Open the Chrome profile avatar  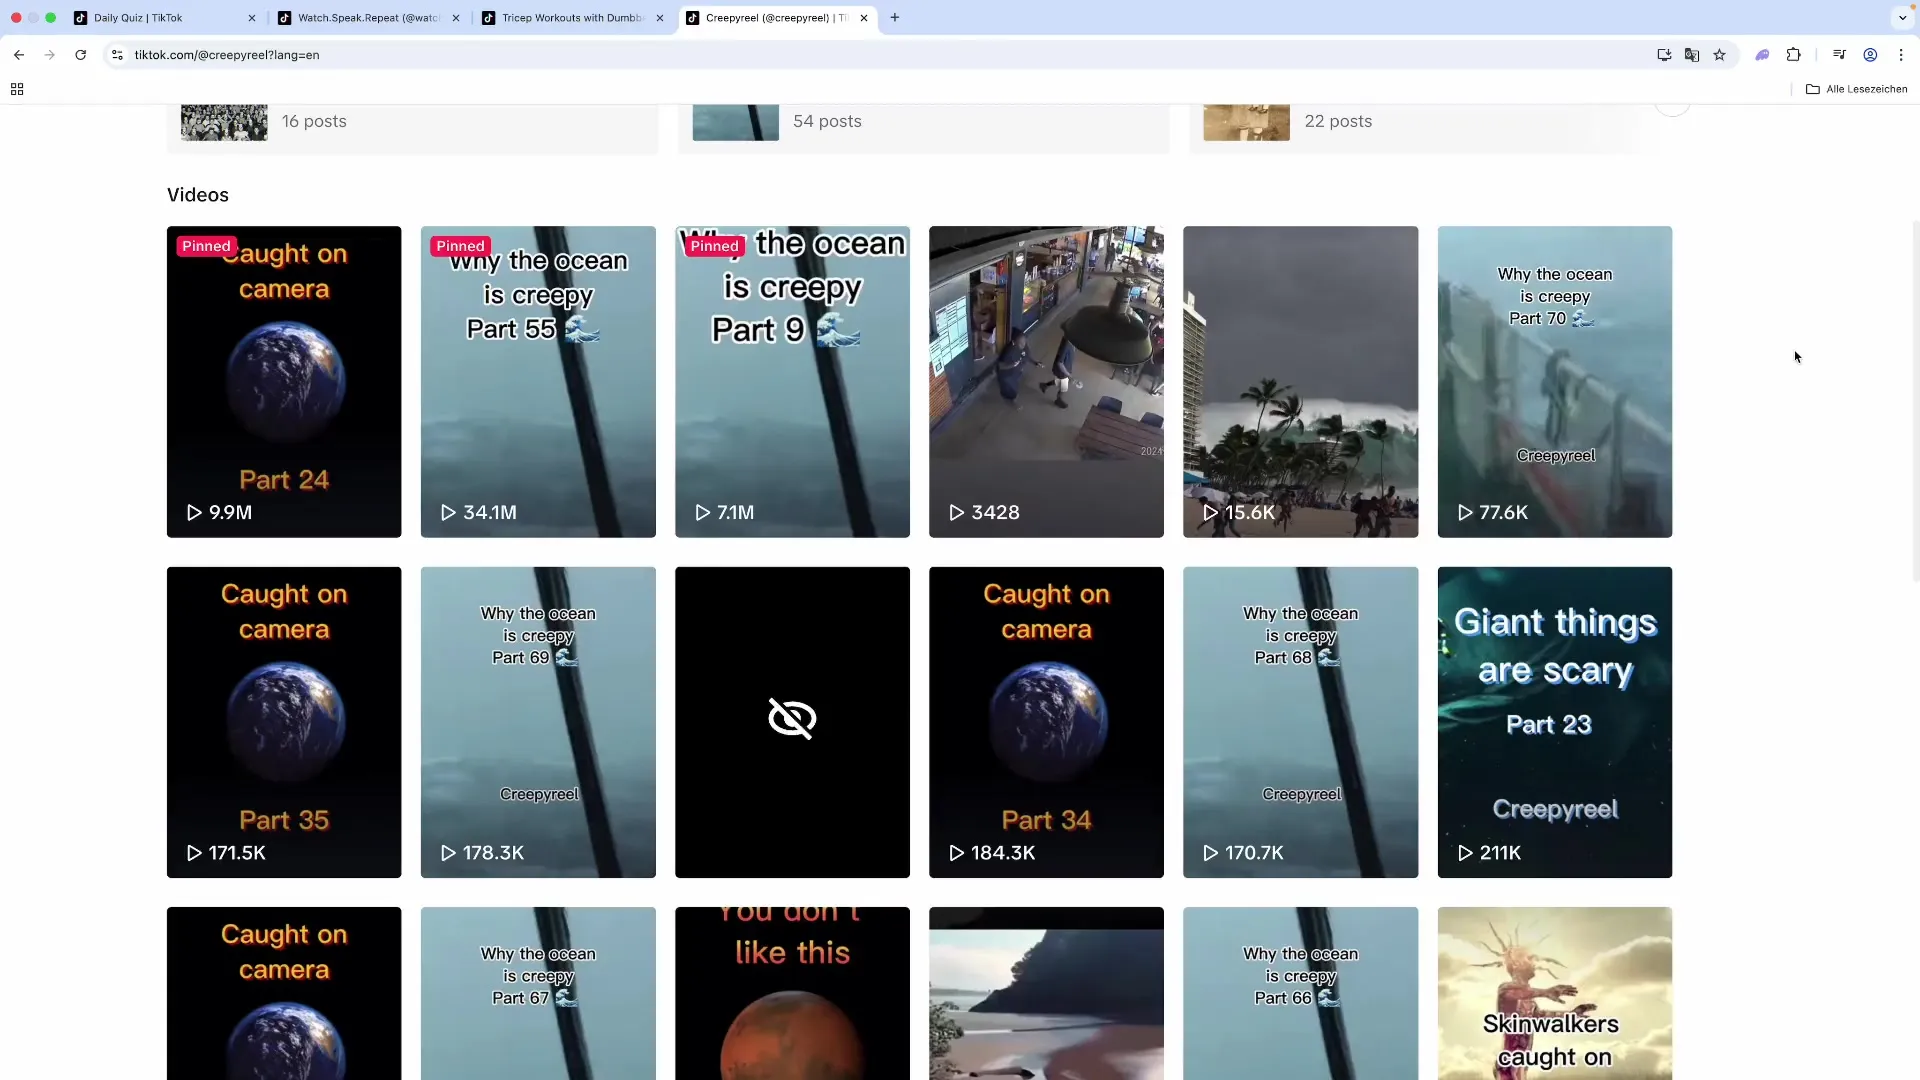click(1871, 55)
